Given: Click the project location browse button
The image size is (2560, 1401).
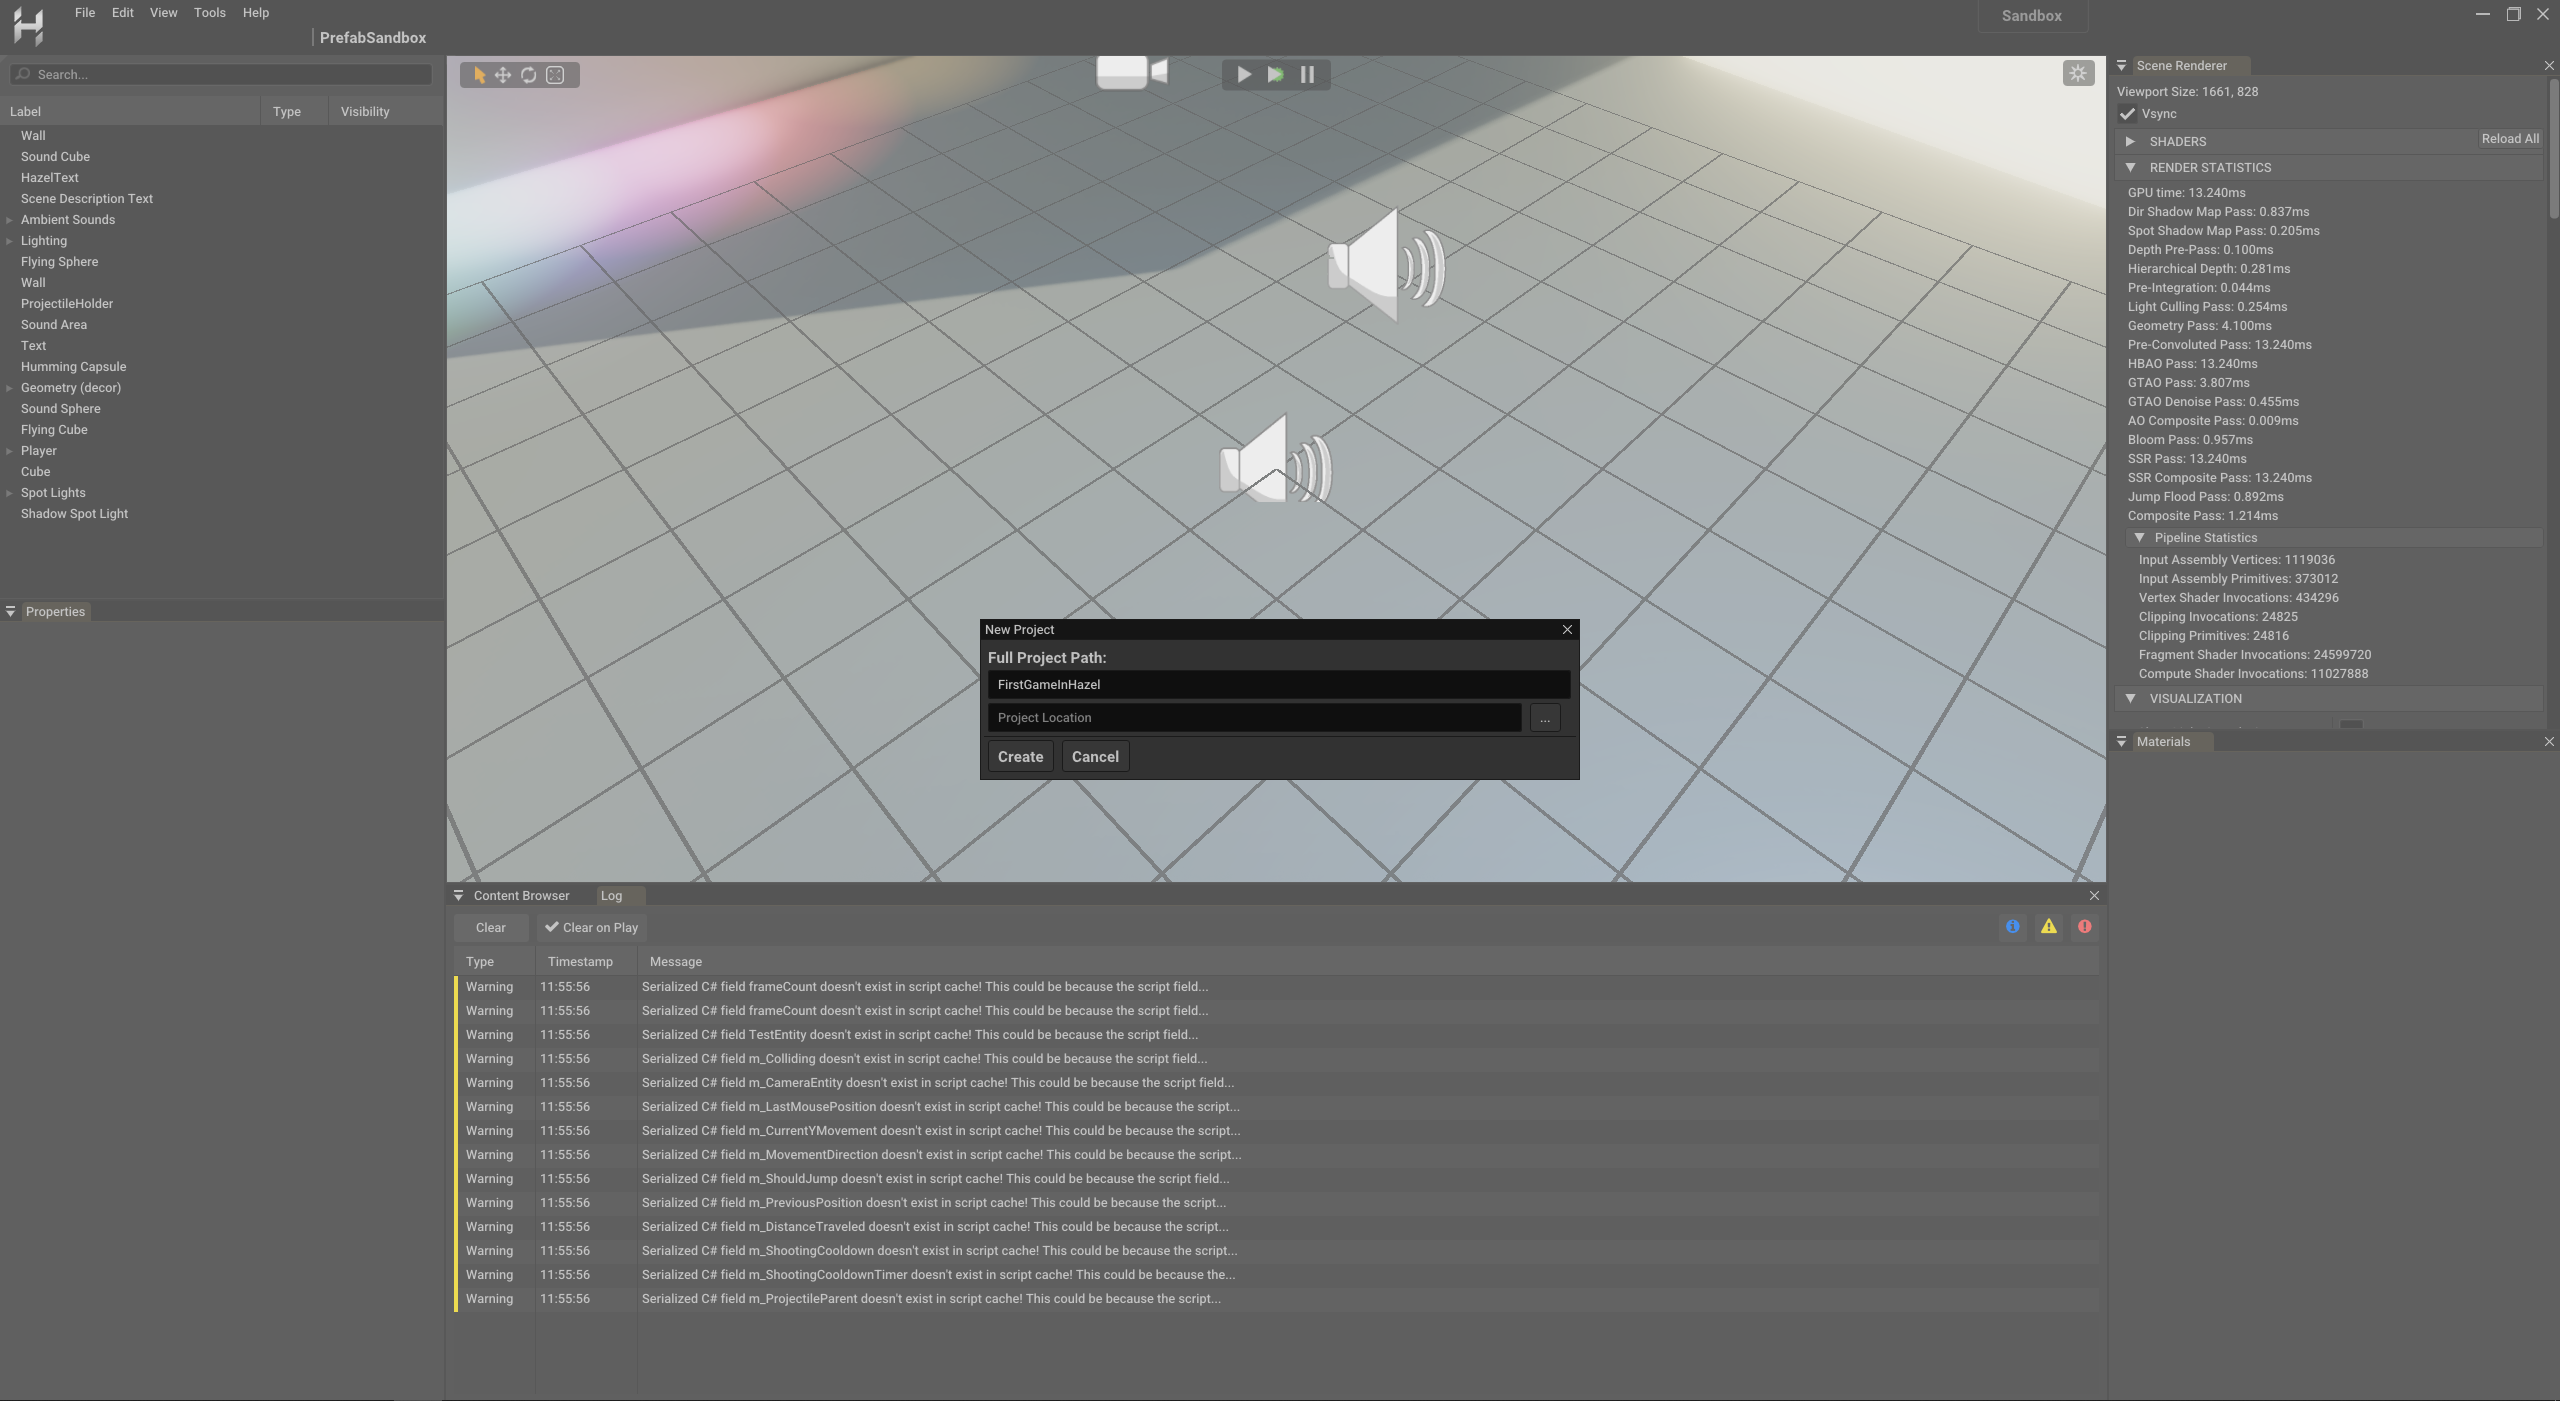Looking at the screenshot, I should (x=1544, y=717).
